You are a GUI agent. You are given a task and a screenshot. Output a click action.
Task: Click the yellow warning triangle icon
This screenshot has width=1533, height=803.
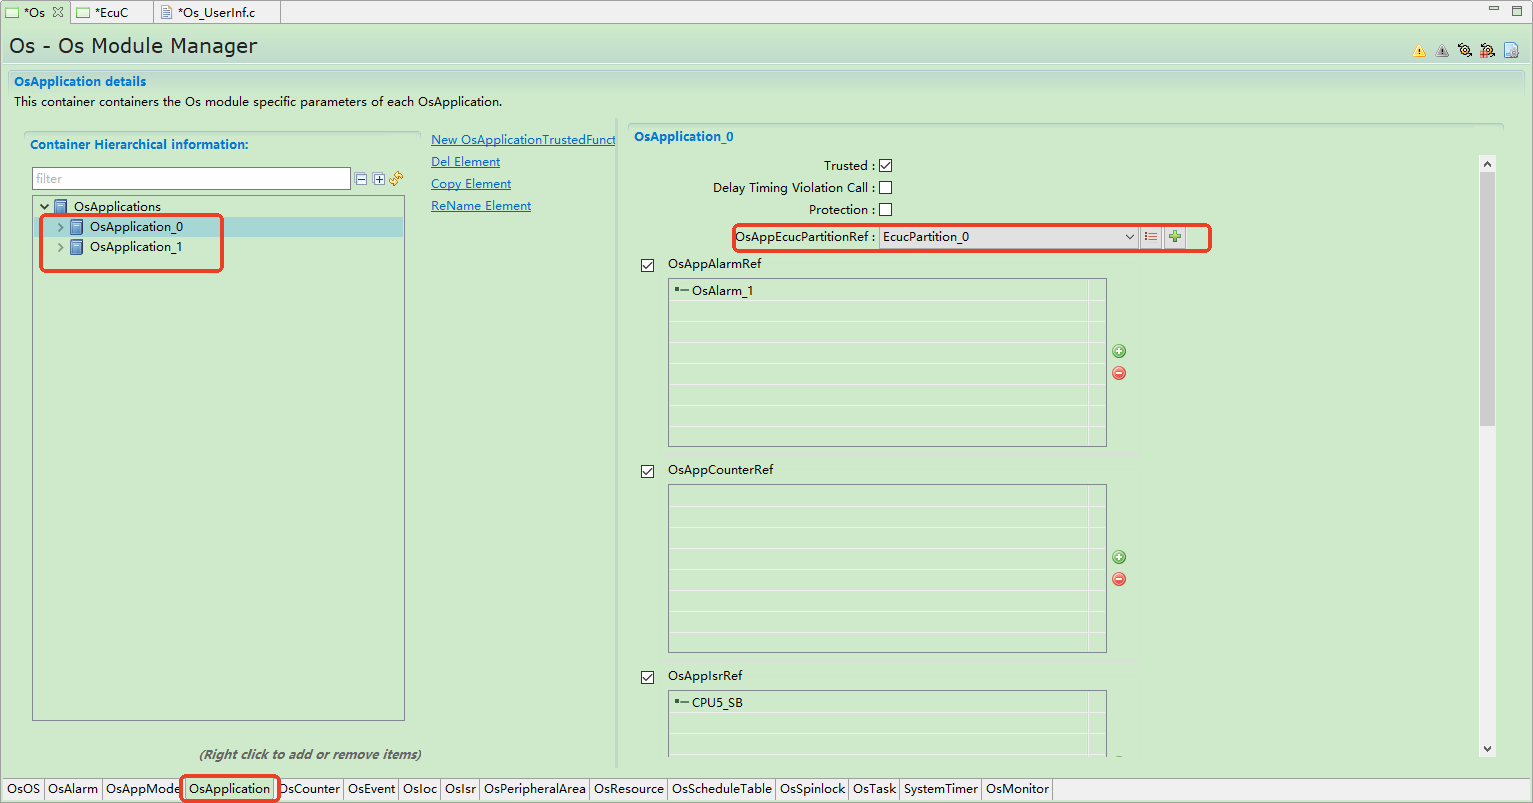[x=1419, y=51]
